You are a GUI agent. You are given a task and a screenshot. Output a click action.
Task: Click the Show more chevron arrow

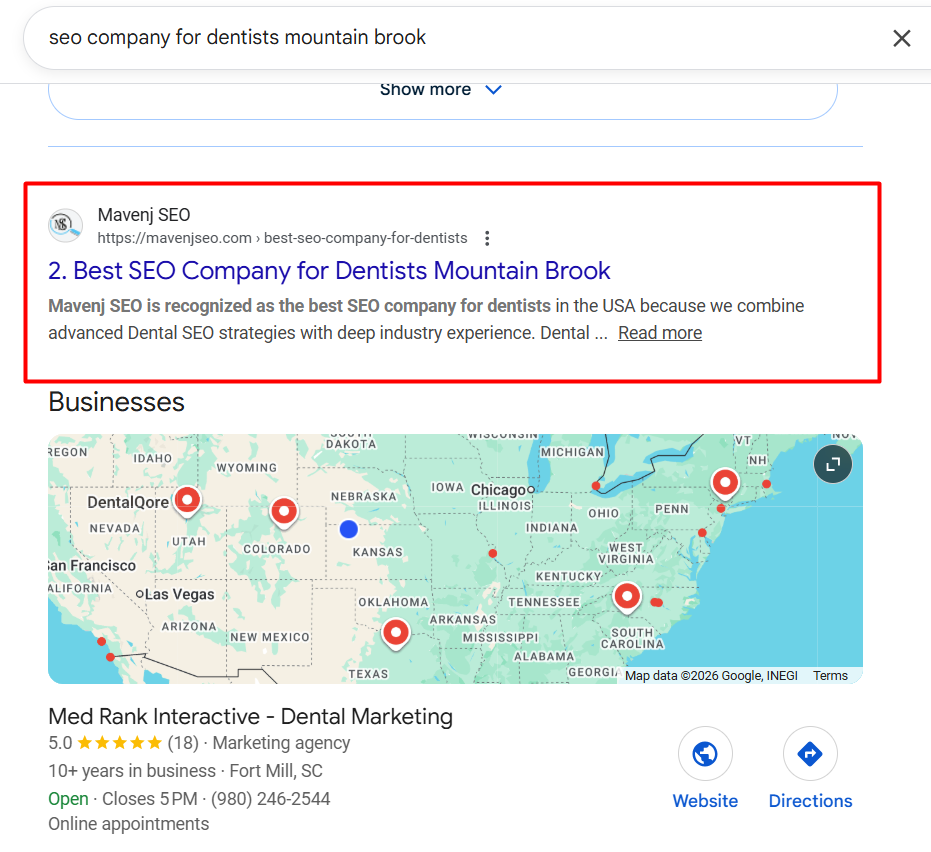[x=493, y=90]
